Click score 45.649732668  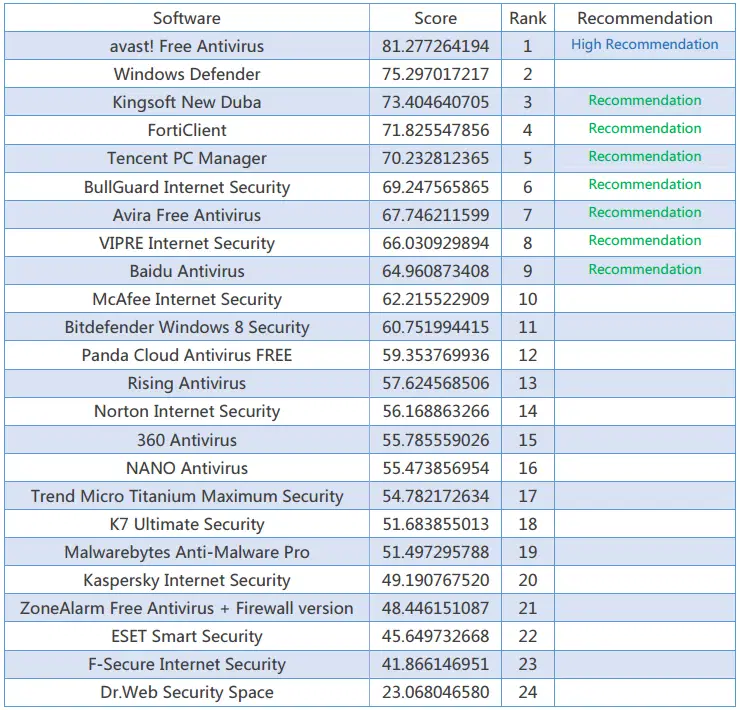pyautogui.click(x=435, y=637)
